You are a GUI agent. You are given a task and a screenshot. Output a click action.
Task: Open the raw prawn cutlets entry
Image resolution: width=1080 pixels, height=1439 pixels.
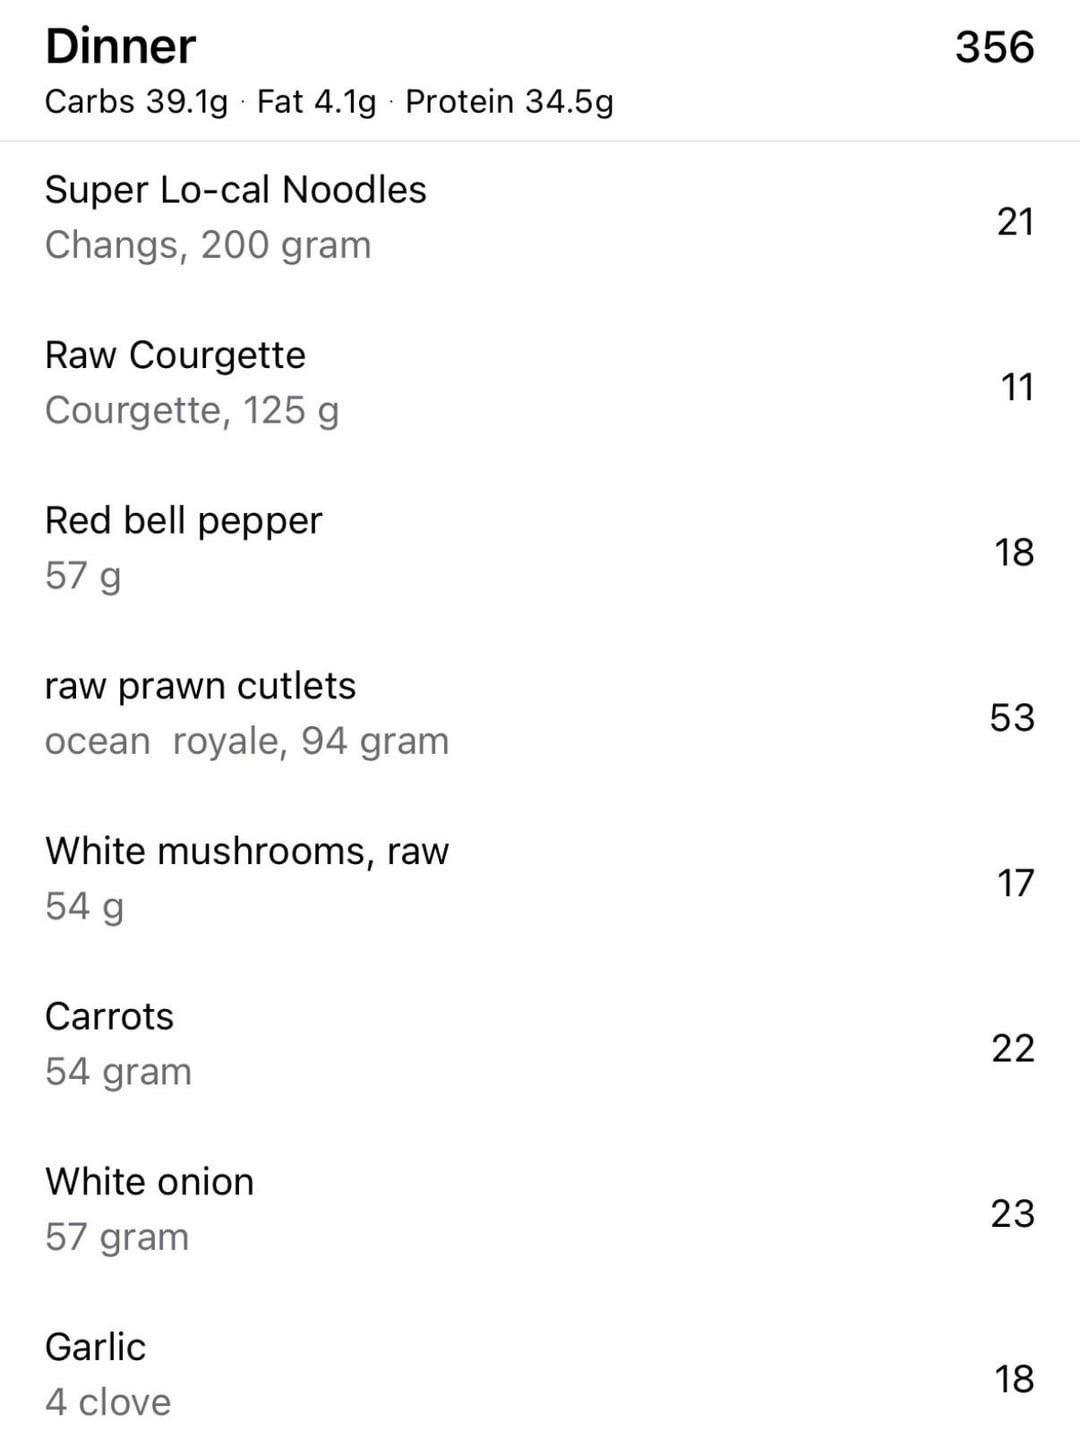[200, 686]
